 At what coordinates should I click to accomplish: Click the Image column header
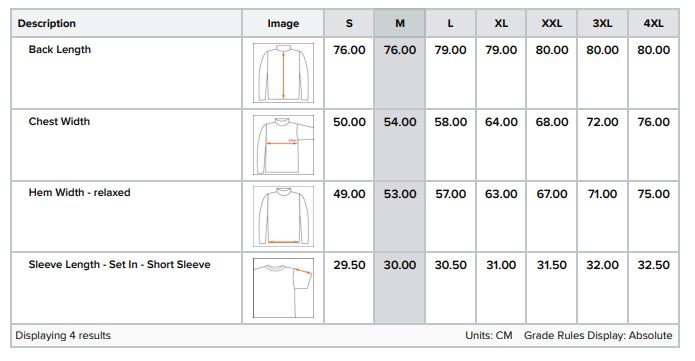tap(283, 24)
